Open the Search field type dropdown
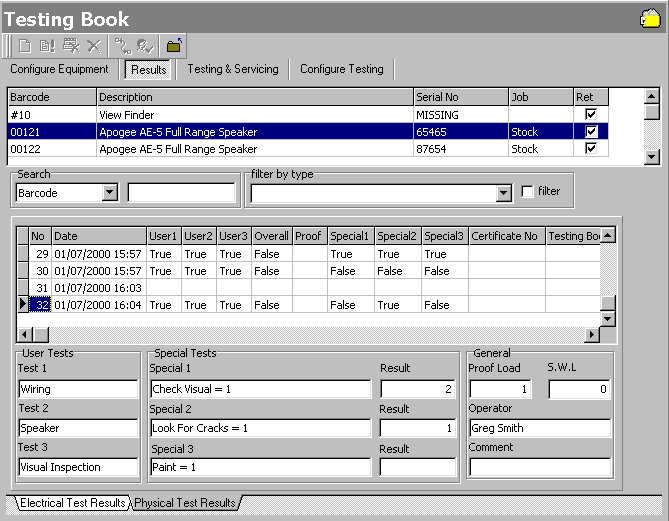669x521 pixels. [x=109, y=192]
